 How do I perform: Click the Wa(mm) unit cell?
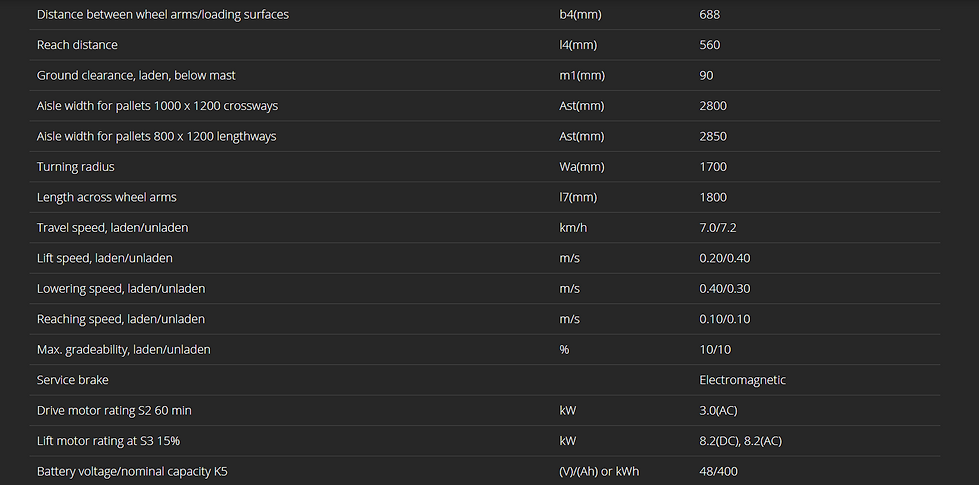(x=581, y=167)
